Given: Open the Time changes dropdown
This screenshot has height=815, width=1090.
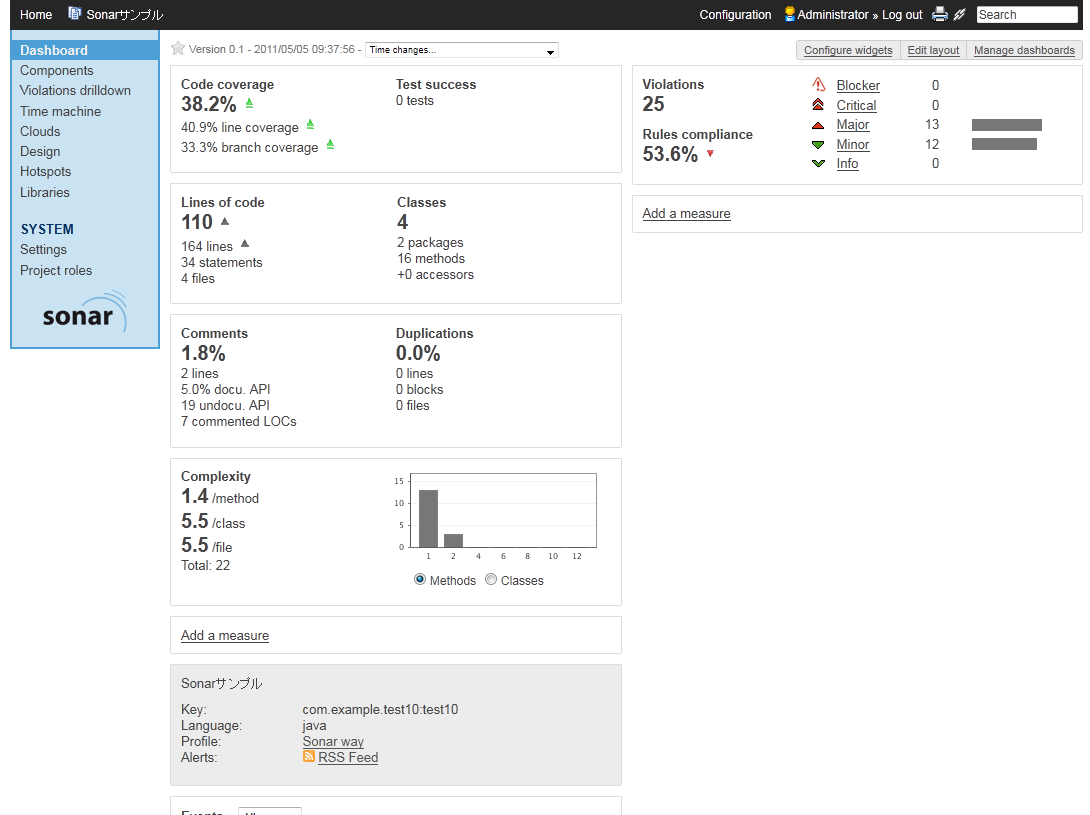Looking at the screenshot, I should tap(462, 50).
